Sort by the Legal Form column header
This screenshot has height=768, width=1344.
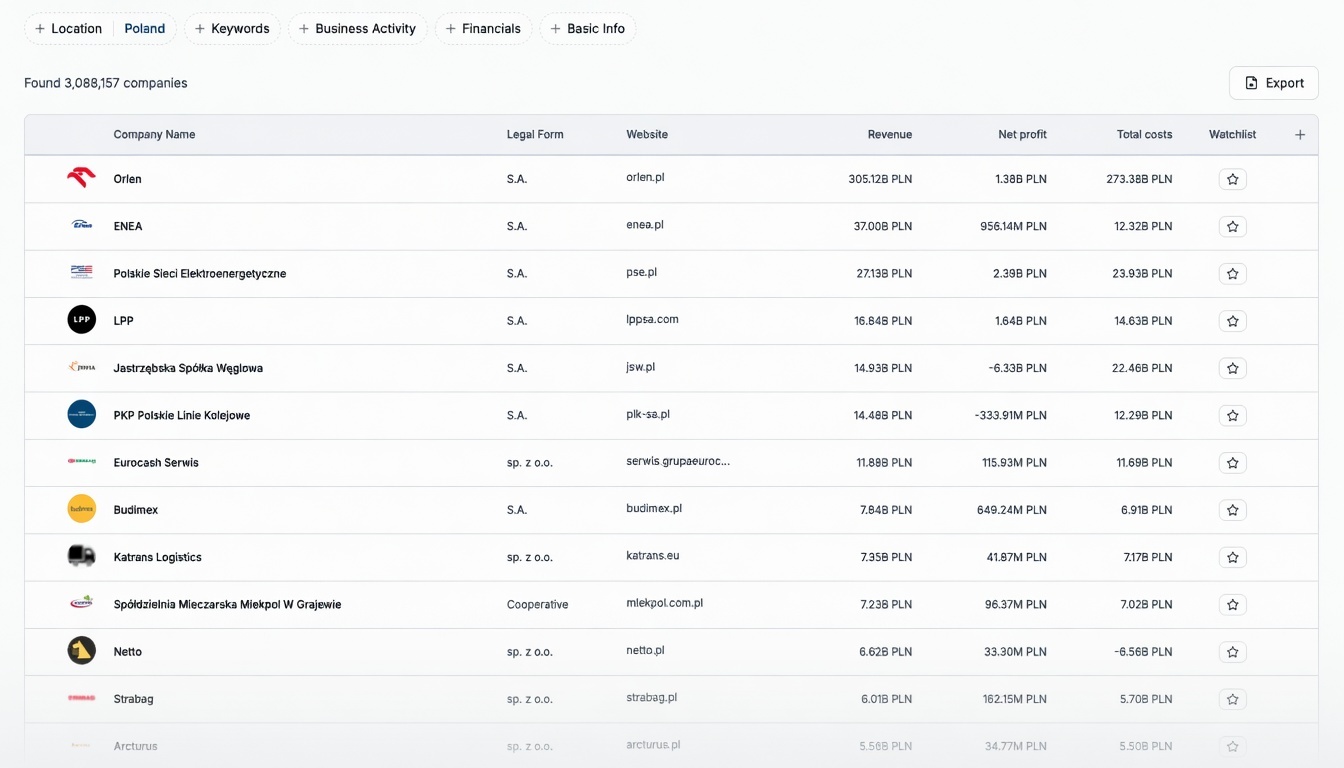pos(535,135)
